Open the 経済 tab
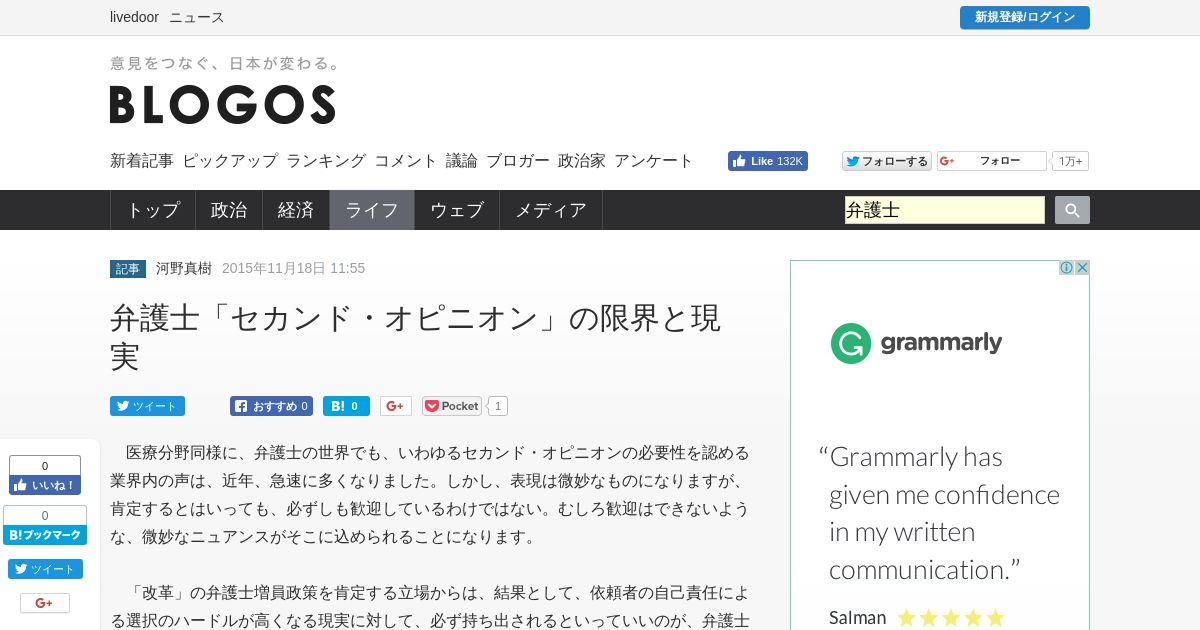The image size is (1200, 630). [x=296, y=210]
